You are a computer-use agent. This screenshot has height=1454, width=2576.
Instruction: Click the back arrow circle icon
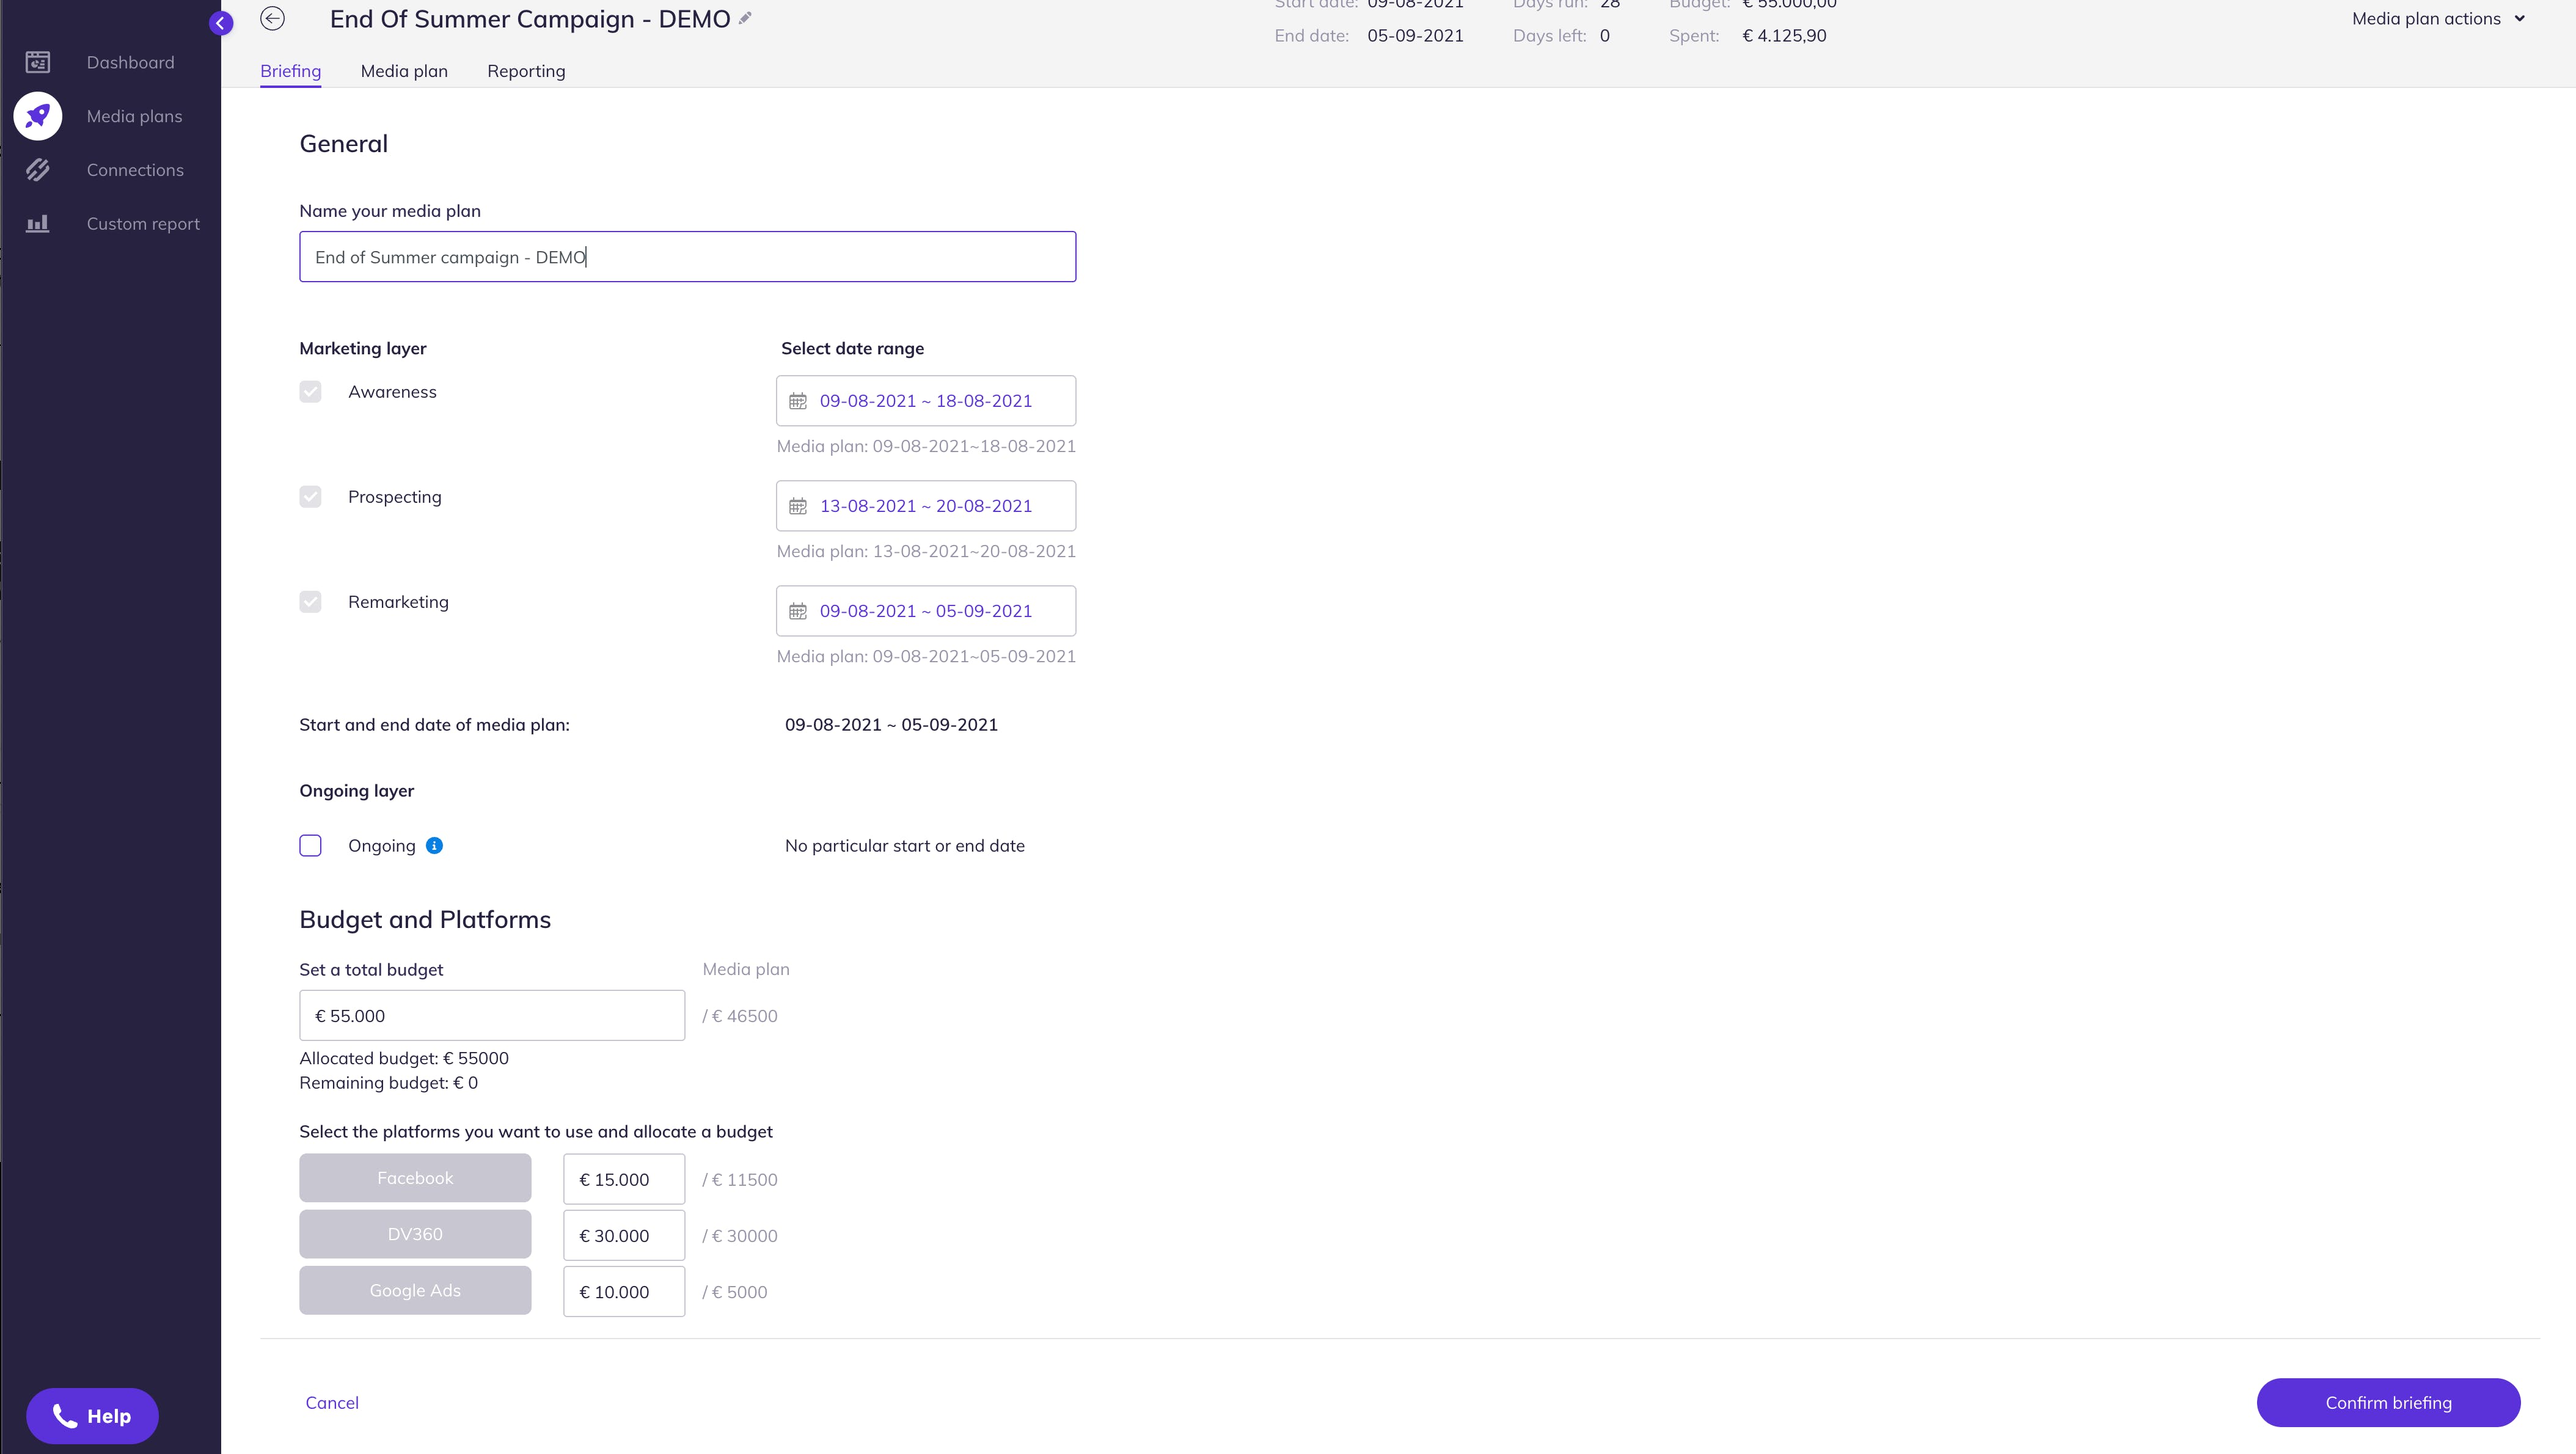click(272, 19)
